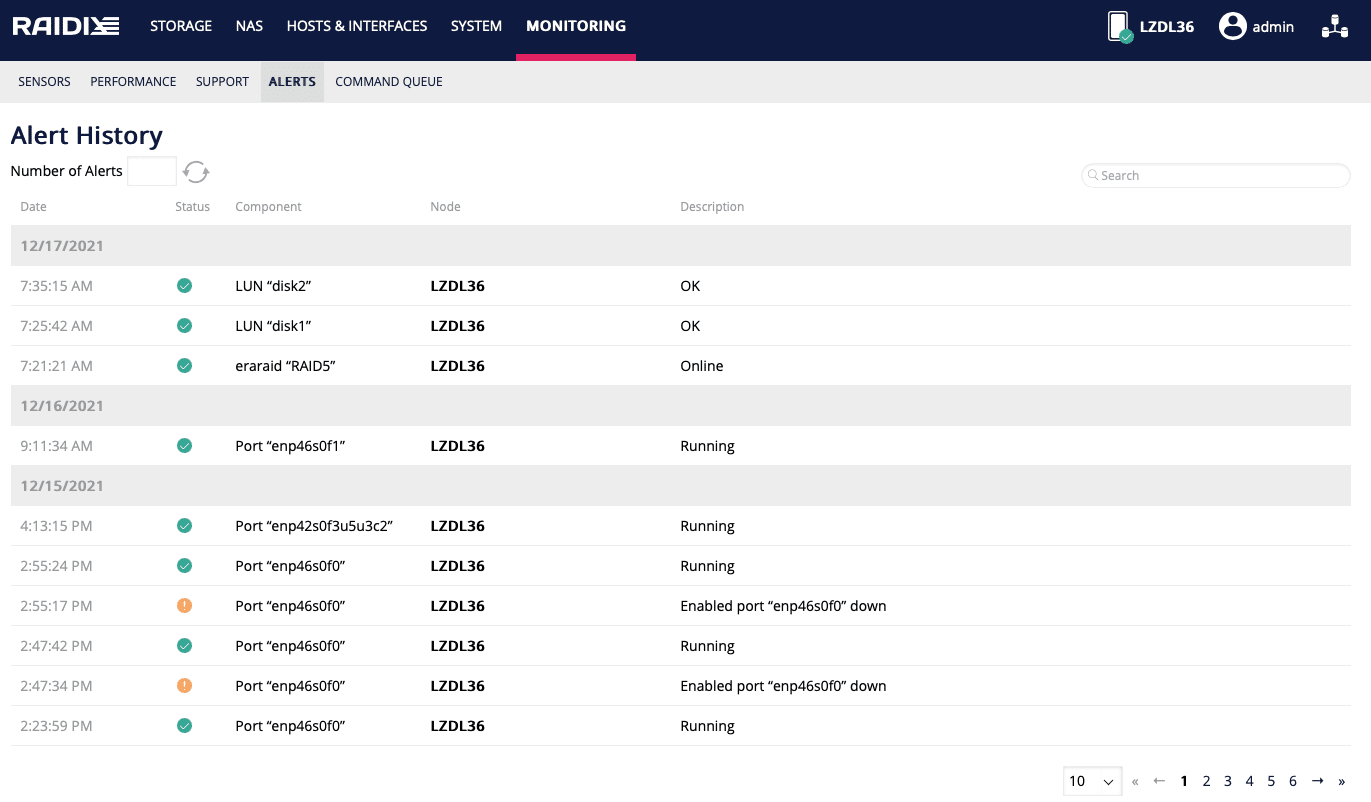Click the LZDL36 node in the disk2 row
The height and width of the screenshot is (802, 1371).
[457, 286]
